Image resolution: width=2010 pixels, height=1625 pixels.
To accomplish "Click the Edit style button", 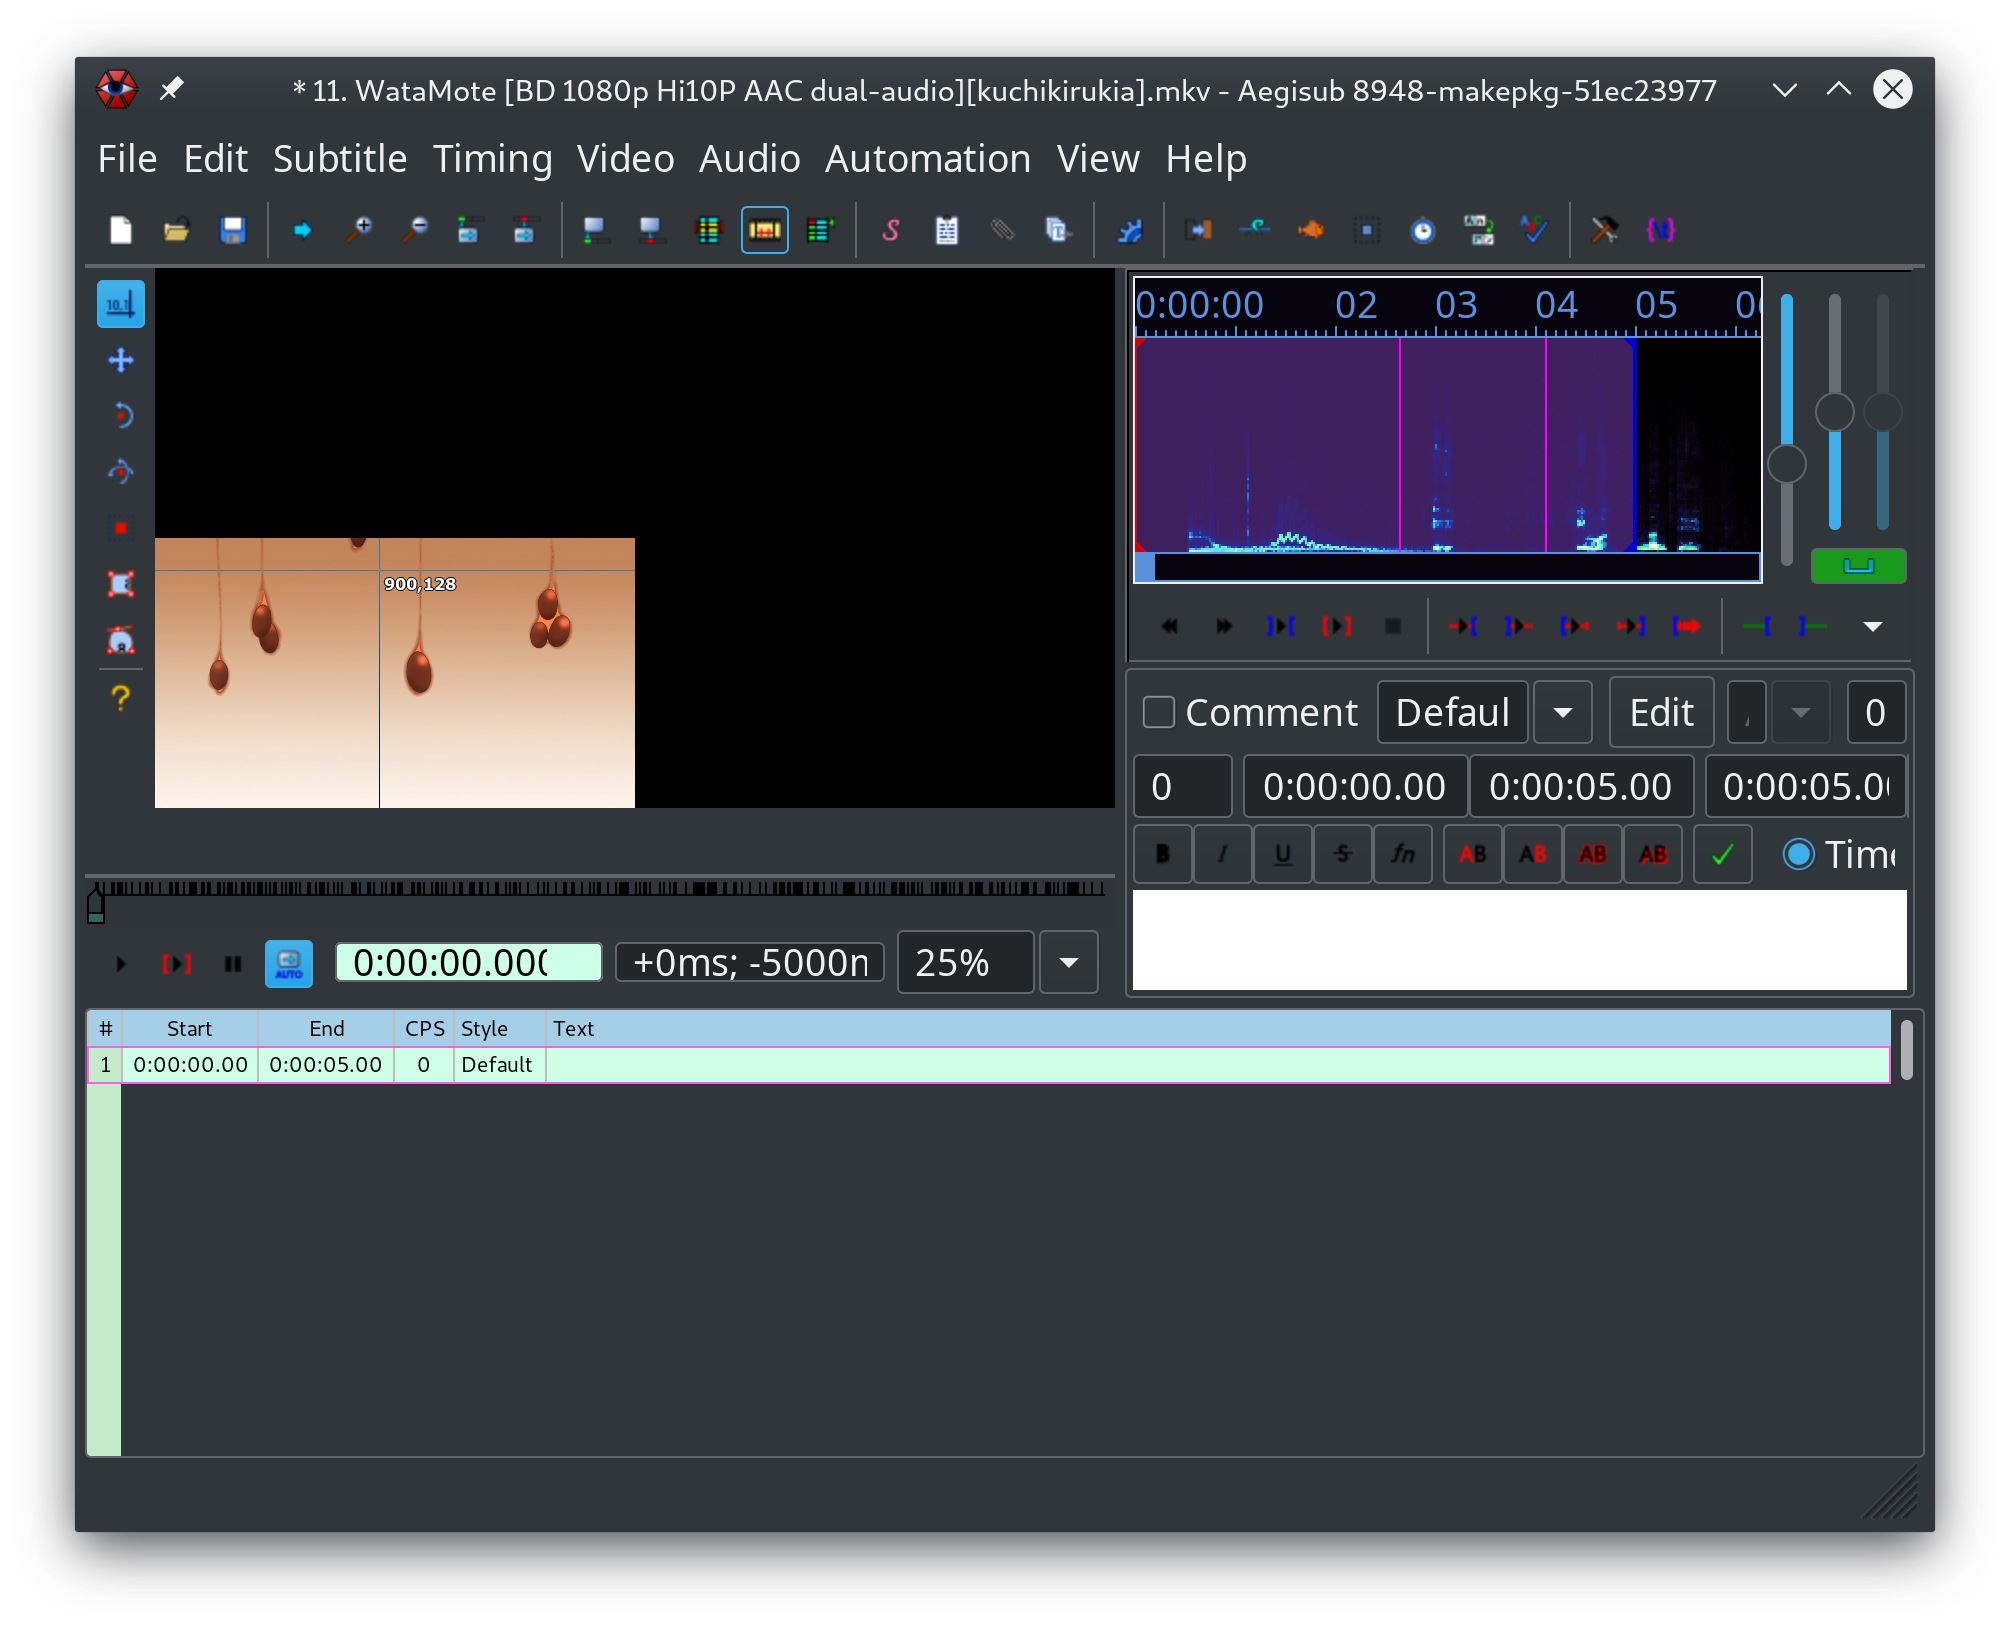I will coord(1660,712).
